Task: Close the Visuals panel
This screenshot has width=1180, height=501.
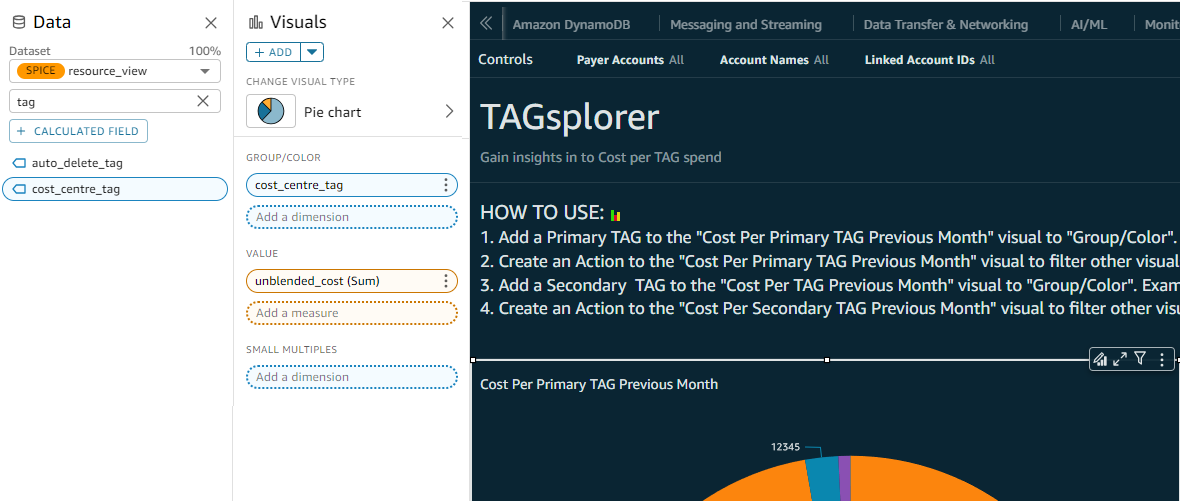Action: tap(448, 23)
